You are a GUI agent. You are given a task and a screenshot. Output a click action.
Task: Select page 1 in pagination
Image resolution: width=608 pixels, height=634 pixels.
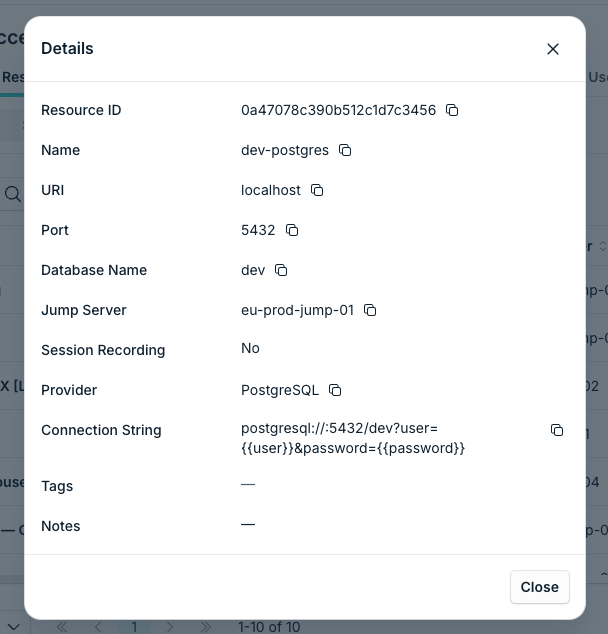(x=134, y=627)
